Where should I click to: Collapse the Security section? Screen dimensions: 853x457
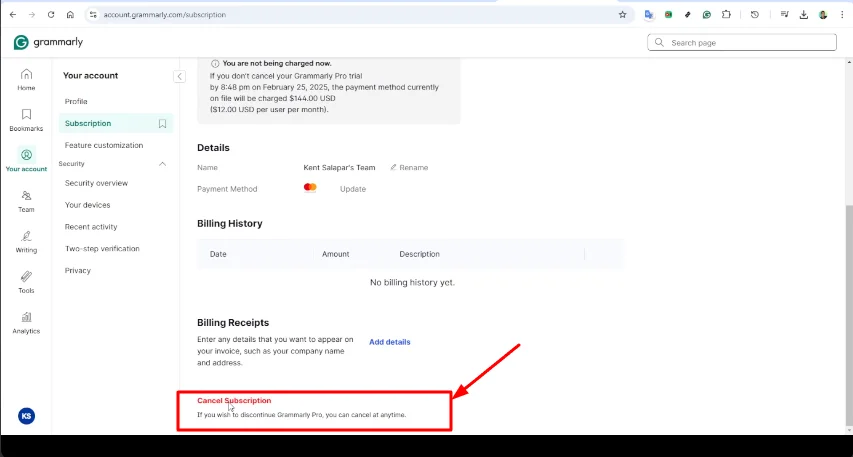pos(162,164)
